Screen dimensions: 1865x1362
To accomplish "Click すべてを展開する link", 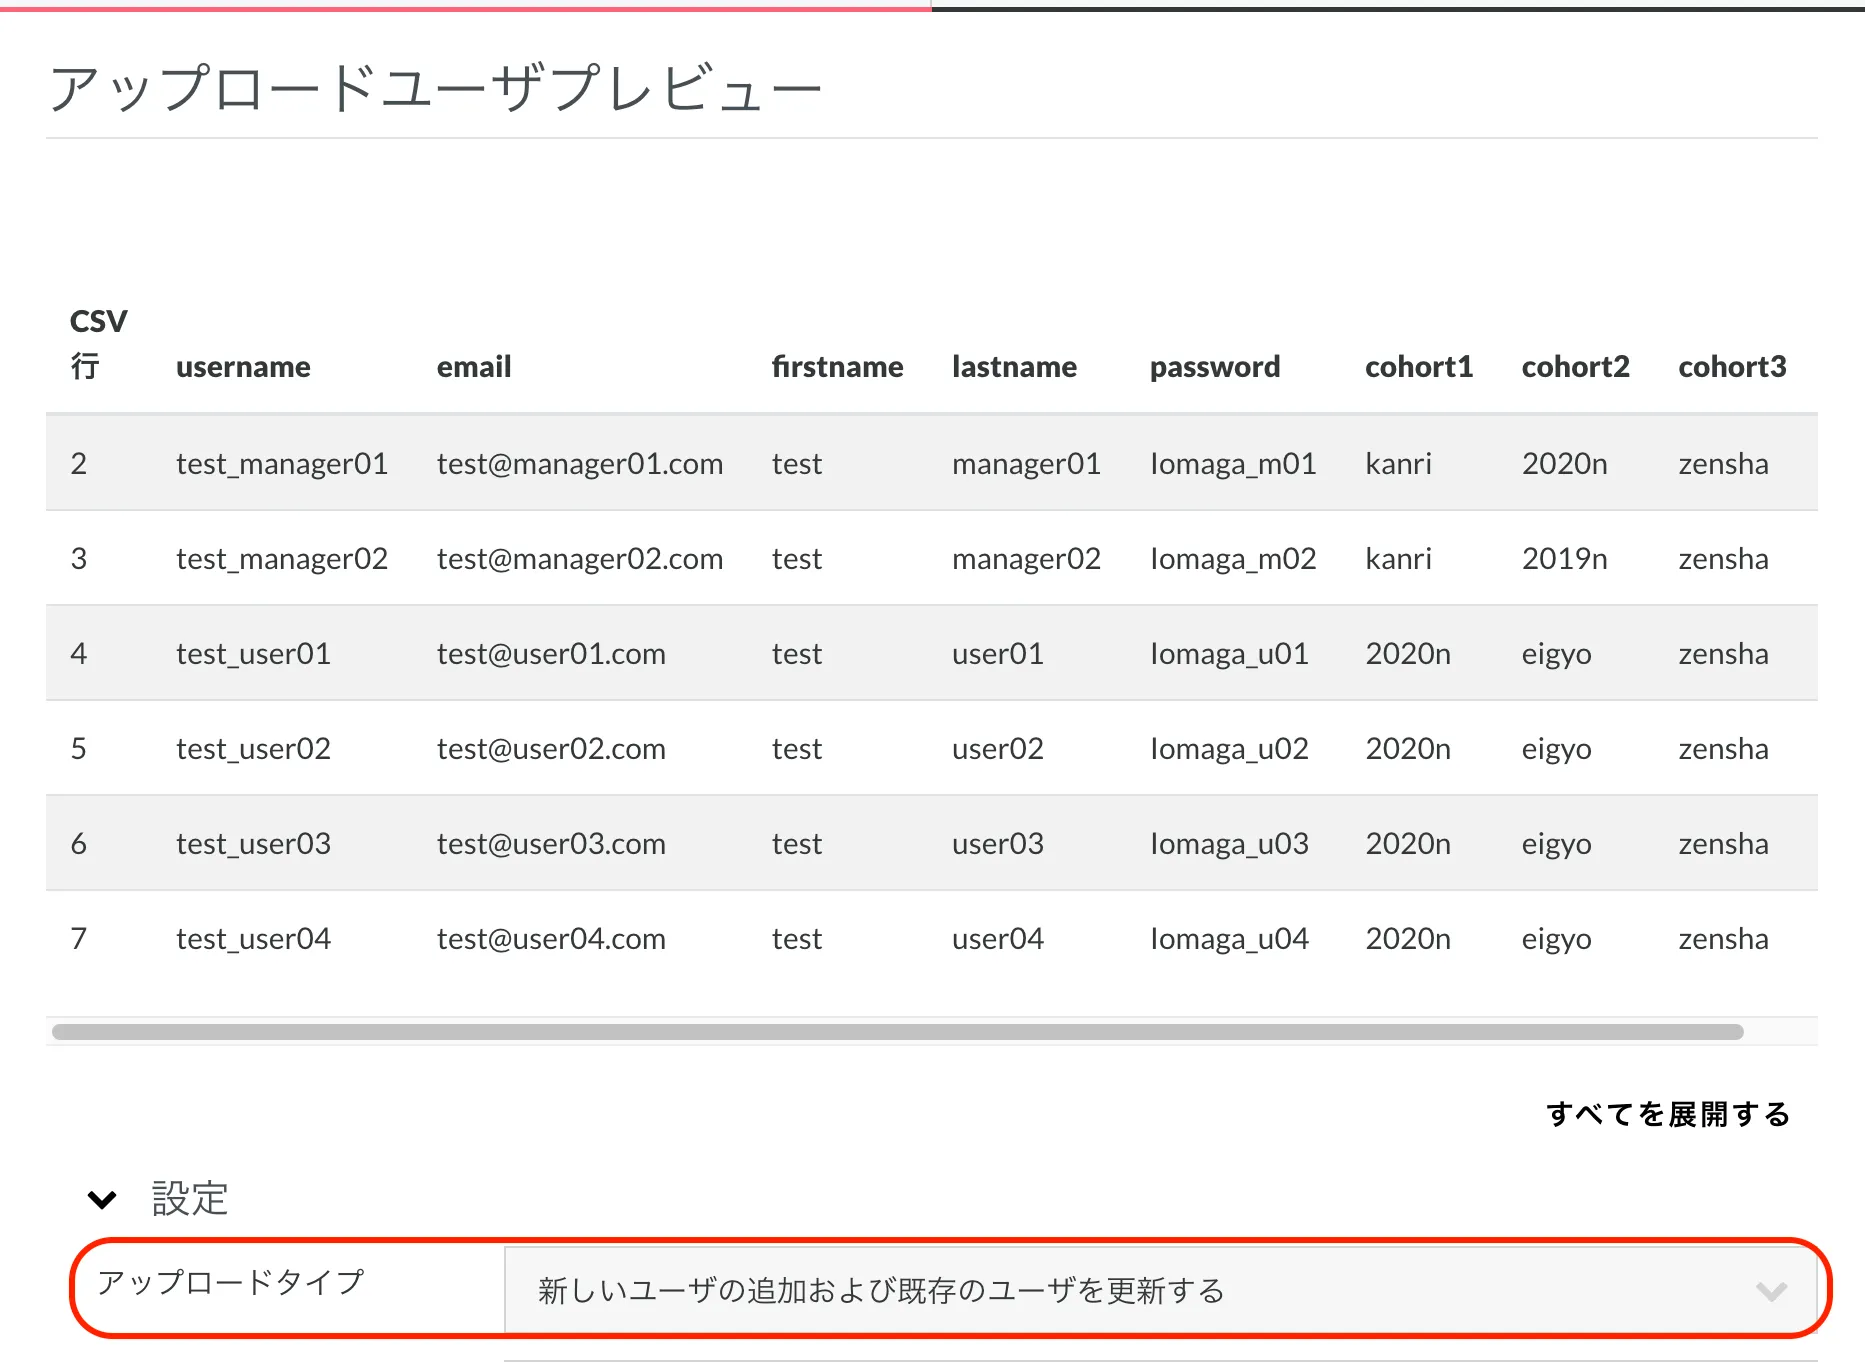I will (x=1668, y=1114).
